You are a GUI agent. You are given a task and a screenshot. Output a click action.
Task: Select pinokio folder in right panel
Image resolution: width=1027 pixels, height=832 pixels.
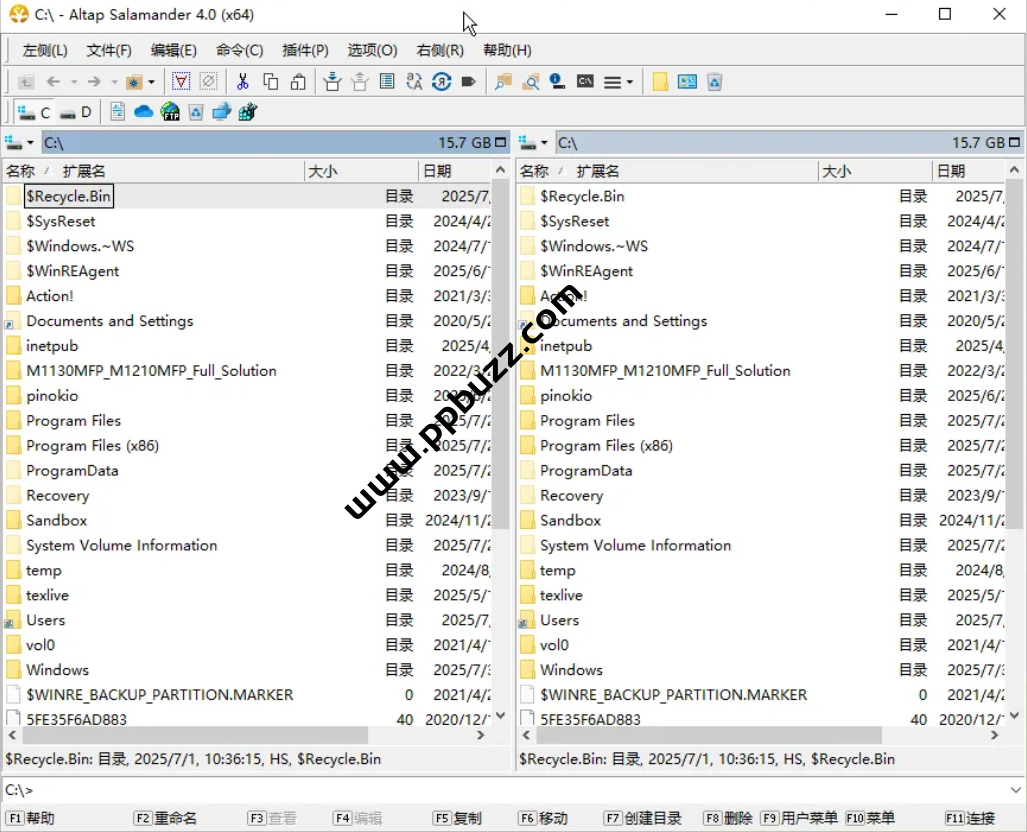[566, 396]
